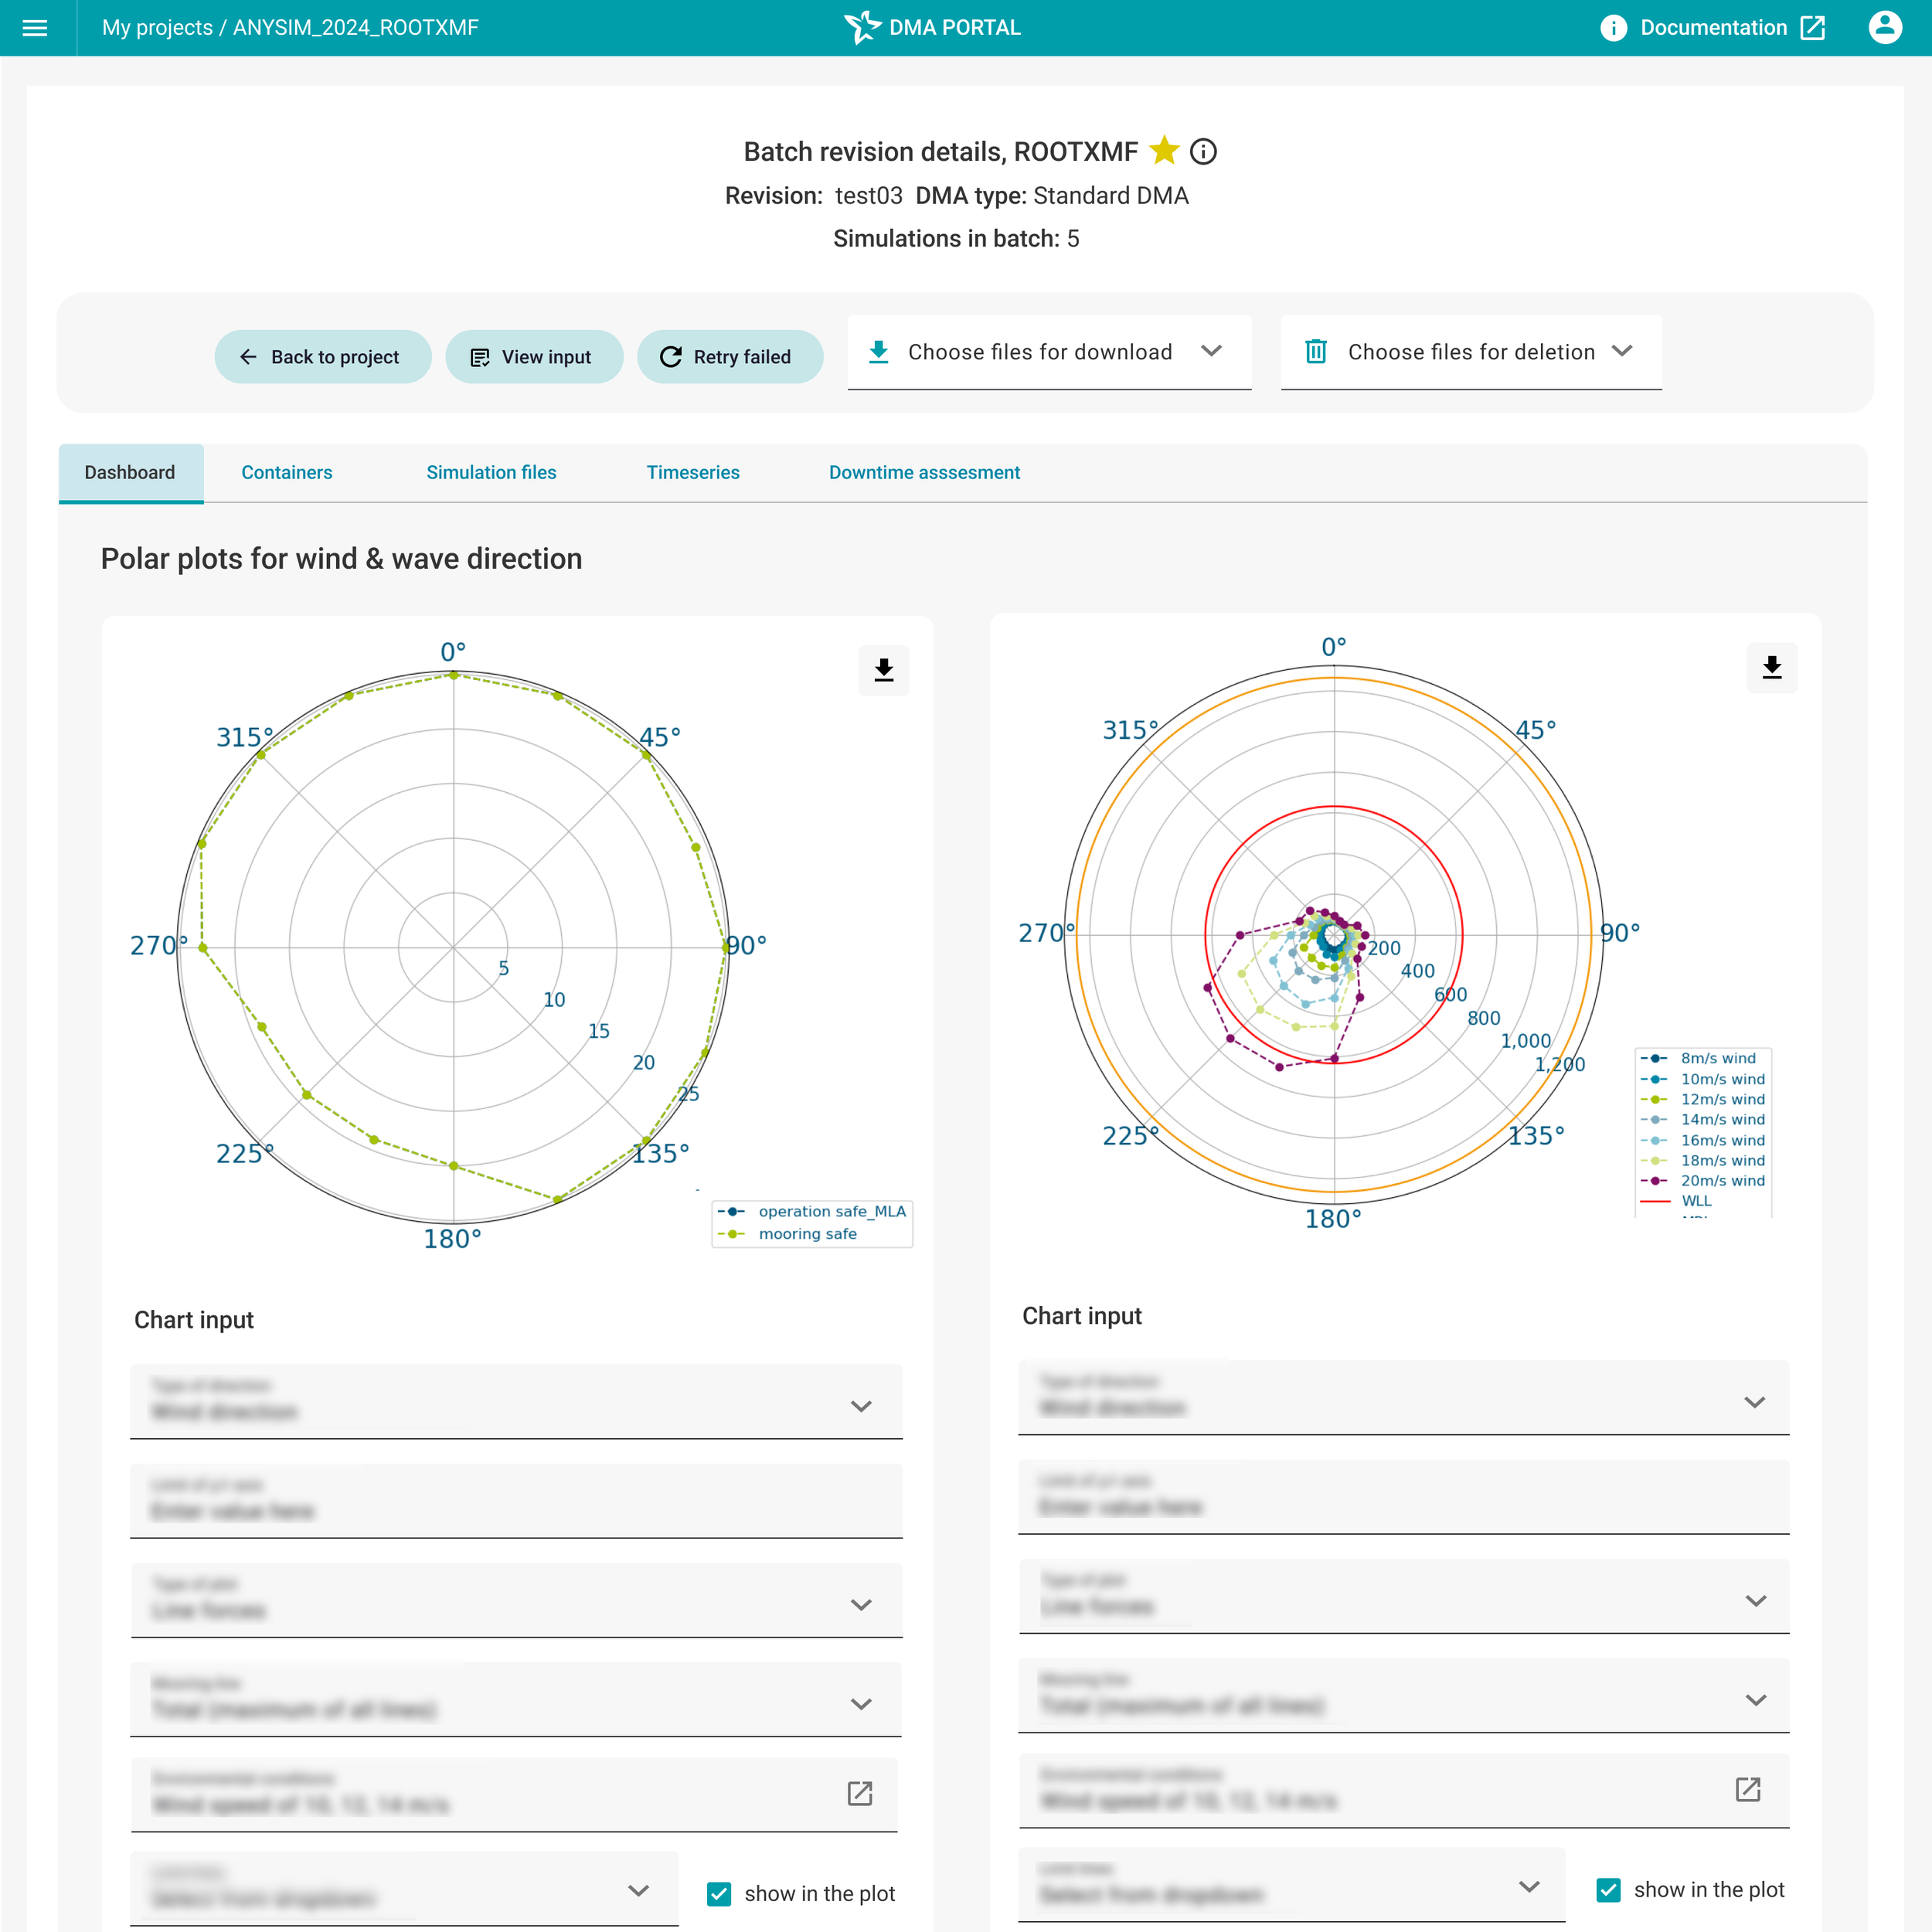Download the right polar chart image
Screen dimensions: 1932x1932
(1772, 668)
